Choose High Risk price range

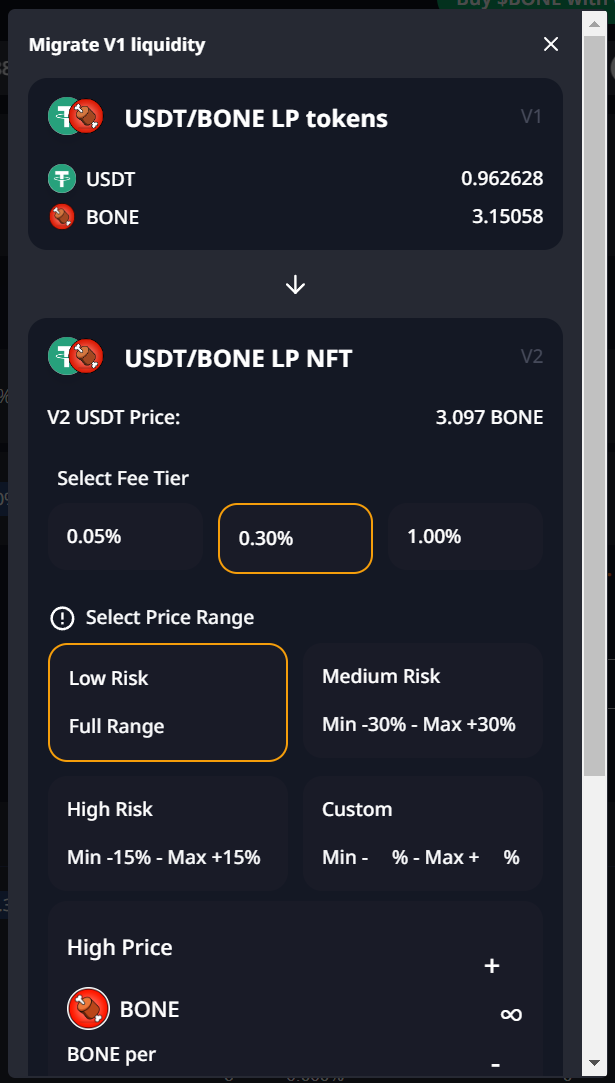[x=168, y=833]
